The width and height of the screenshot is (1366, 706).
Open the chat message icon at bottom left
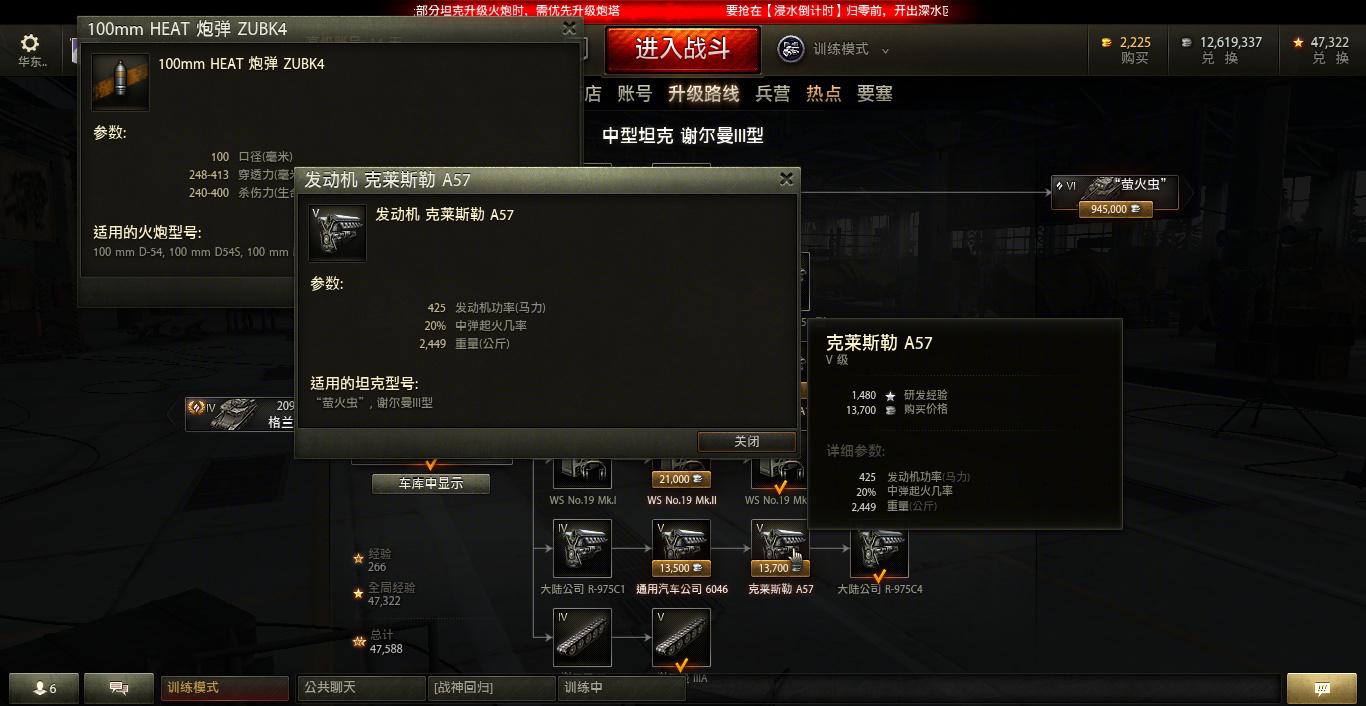(x=118, y=688)
